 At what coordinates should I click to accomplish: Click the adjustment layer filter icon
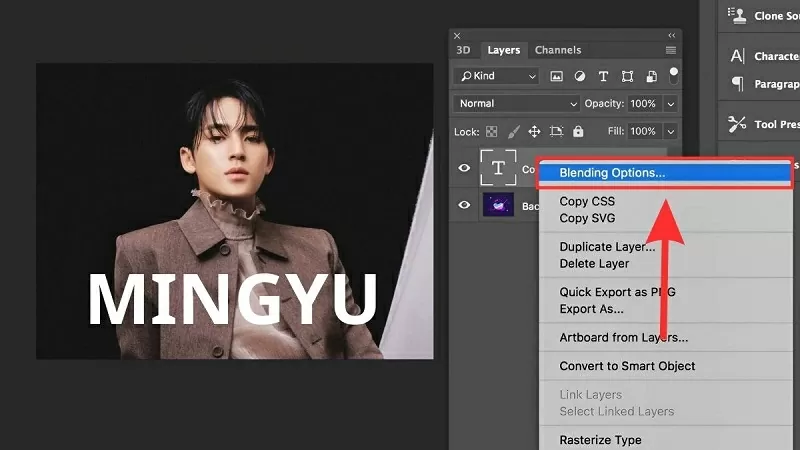580,76
